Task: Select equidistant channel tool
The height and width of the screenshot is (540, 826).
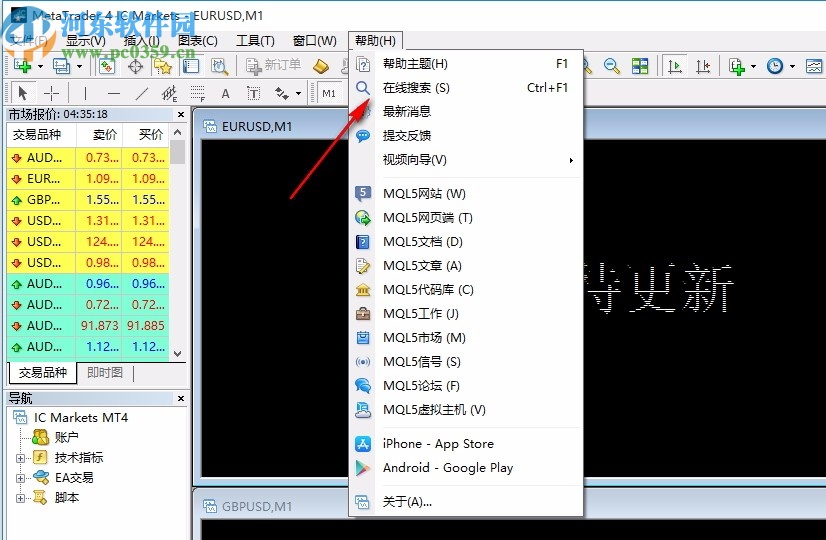Action: pyautogui.click(x=170, y=94)
